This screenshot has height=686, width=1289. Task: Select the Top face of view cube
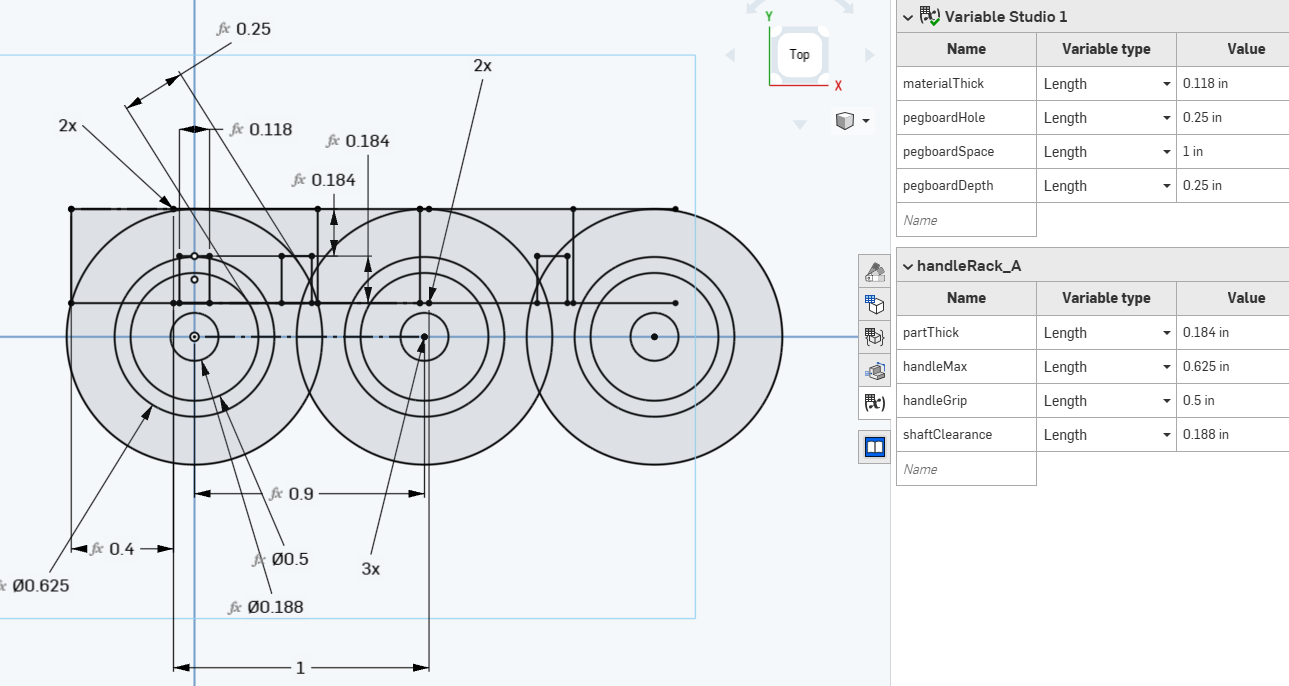(799, 54)
